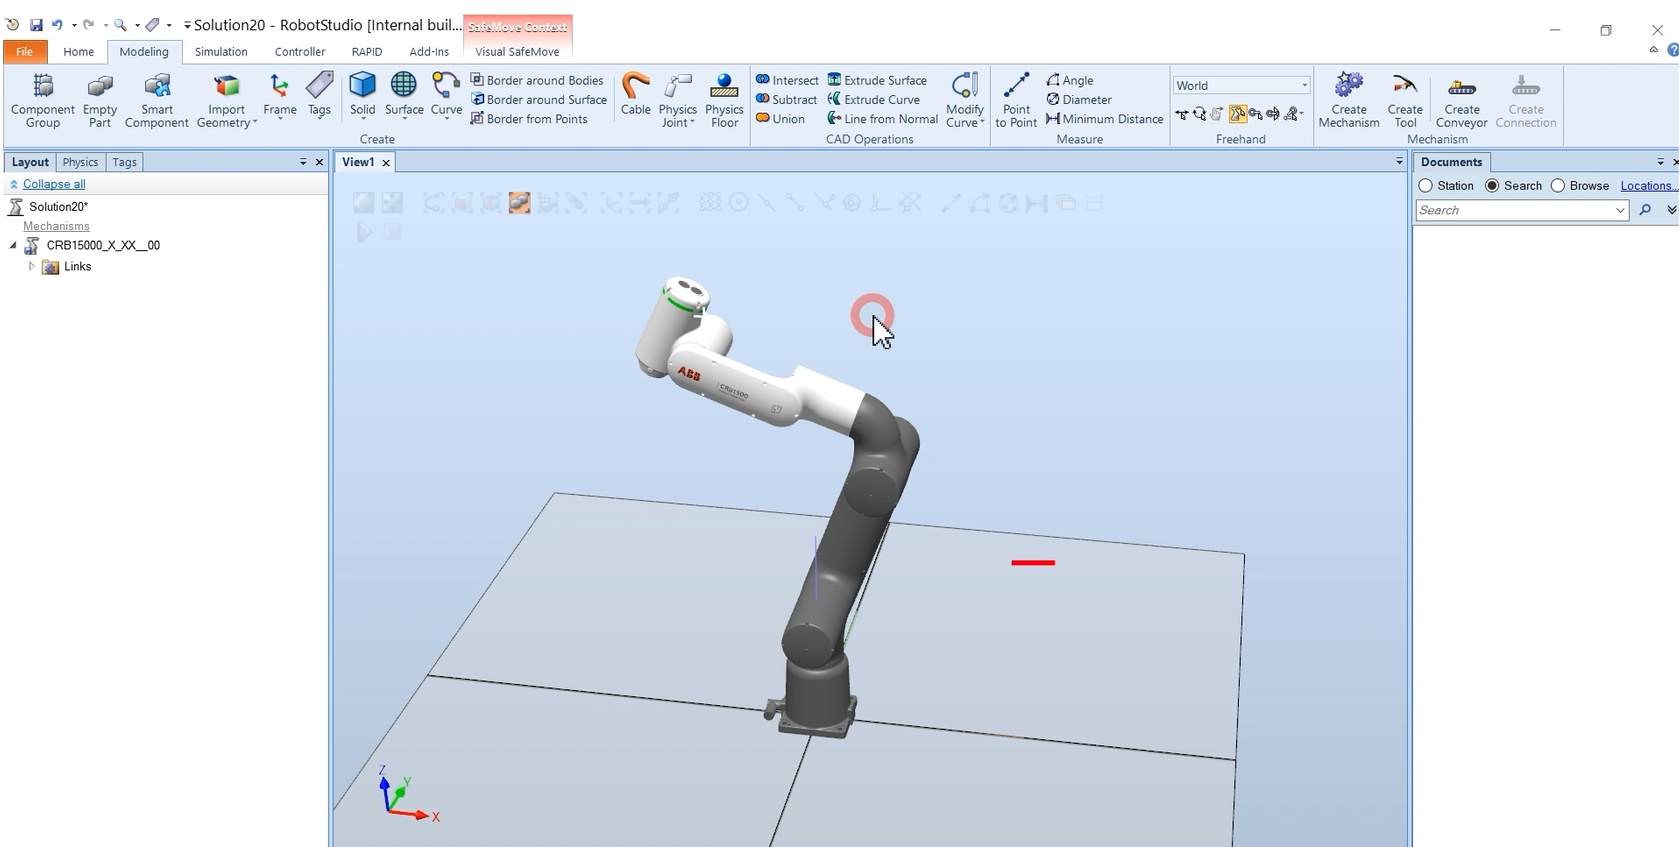The image size is (1680, 847).
Task: Switch to the Physics panel tab
Action: point(80,162)
